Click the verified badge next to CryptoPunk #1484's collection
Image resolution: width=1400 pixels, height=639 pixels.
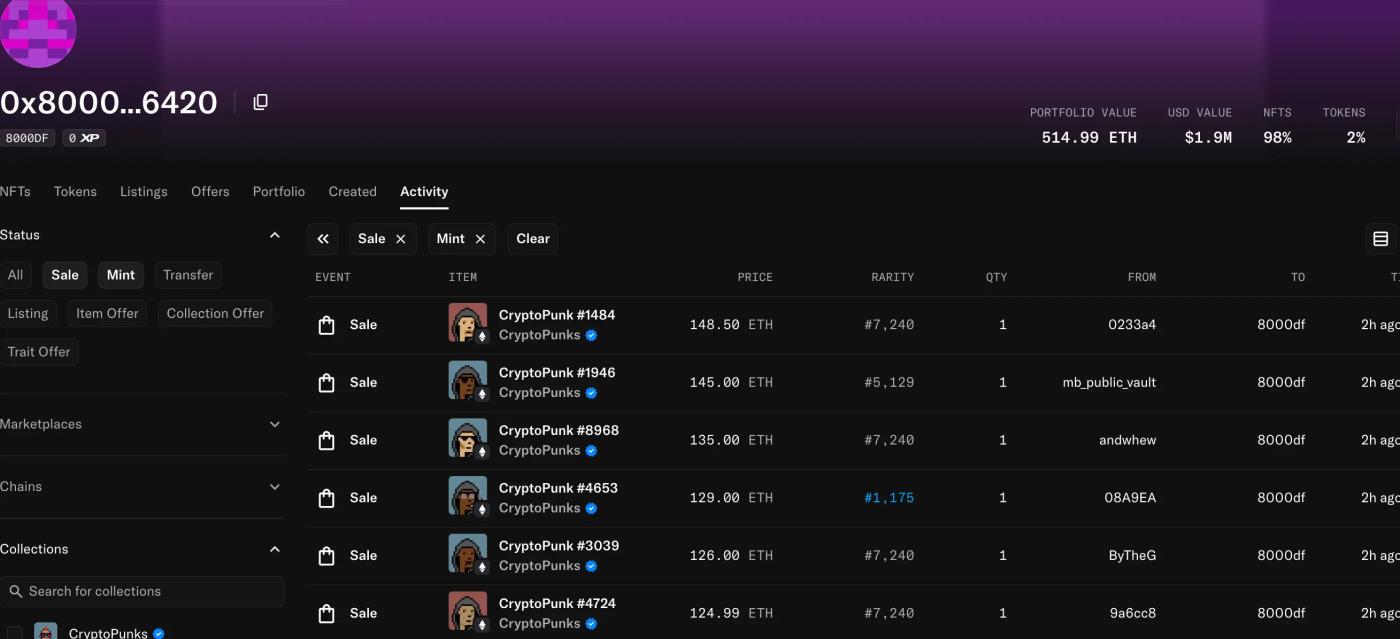pyautogui.click(x=591, y=335)
